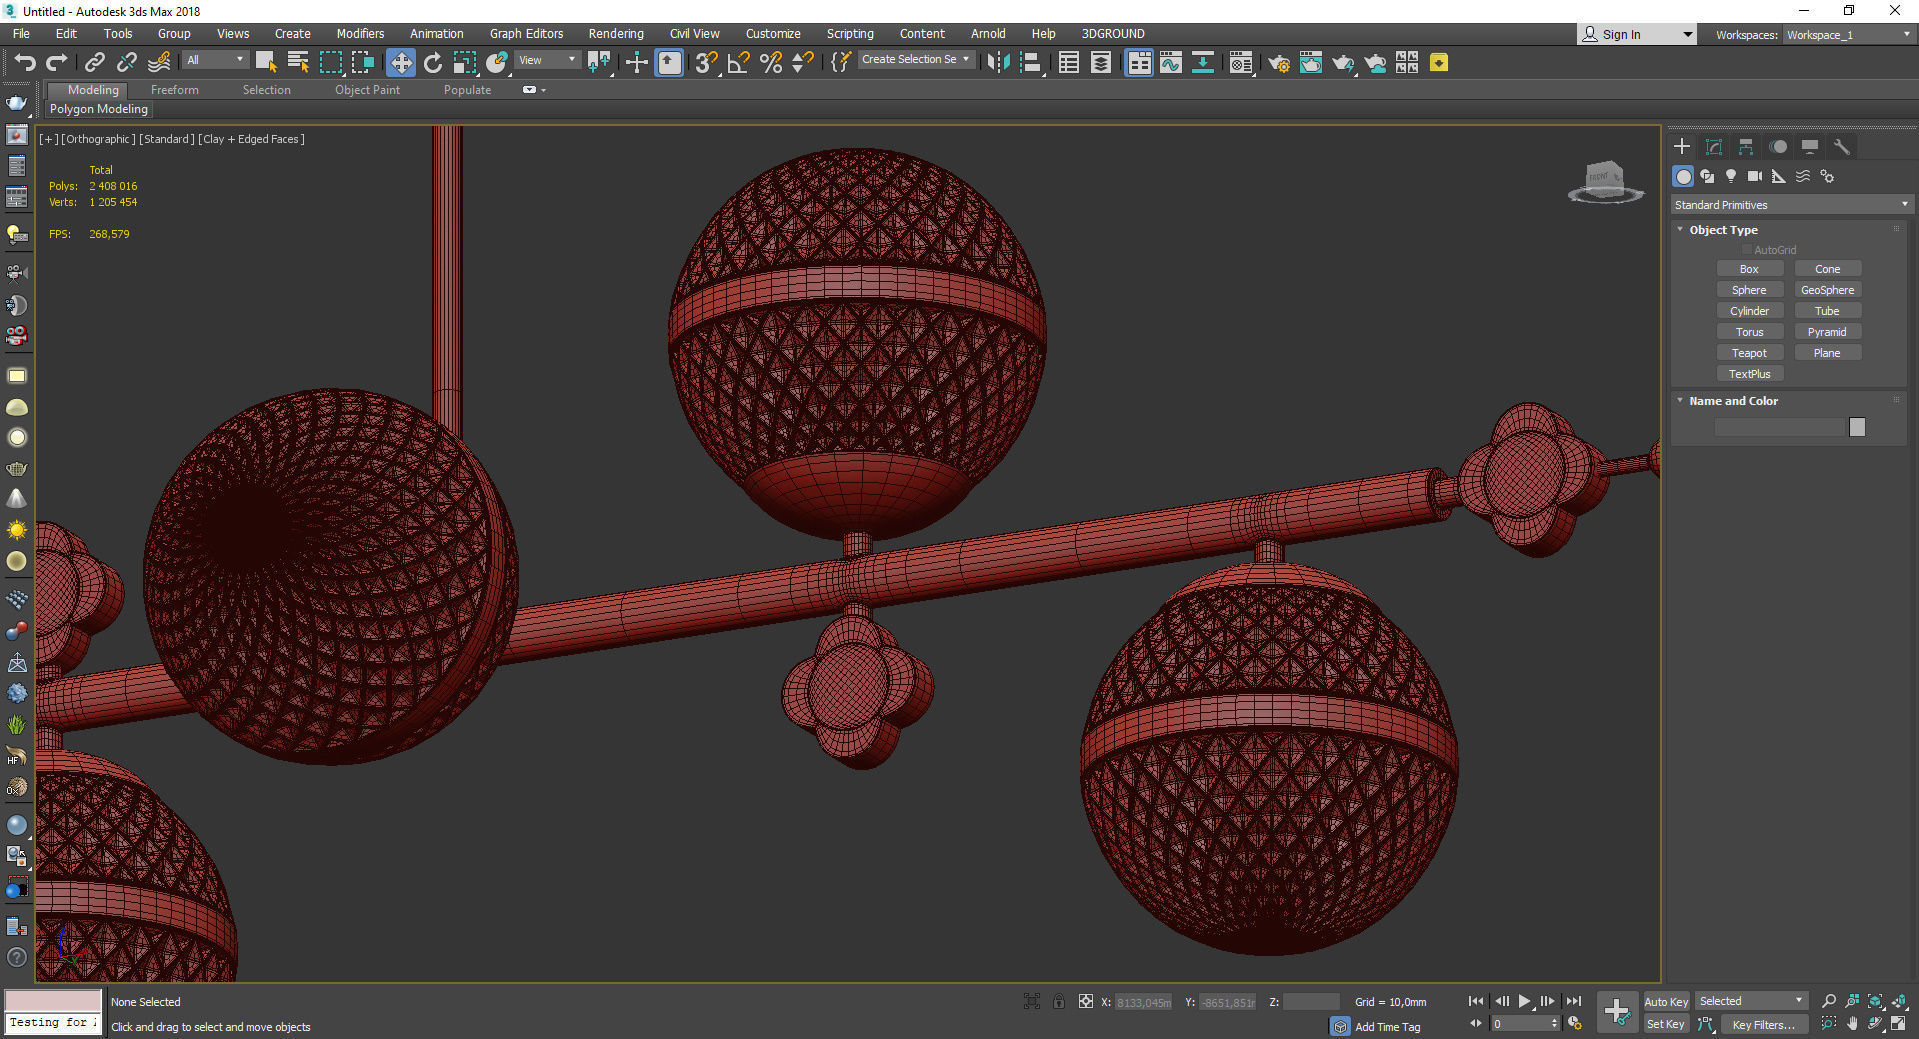Click the Undo arrow icon
Screen dimensions: 1919x1039
[x=24, y=63]
